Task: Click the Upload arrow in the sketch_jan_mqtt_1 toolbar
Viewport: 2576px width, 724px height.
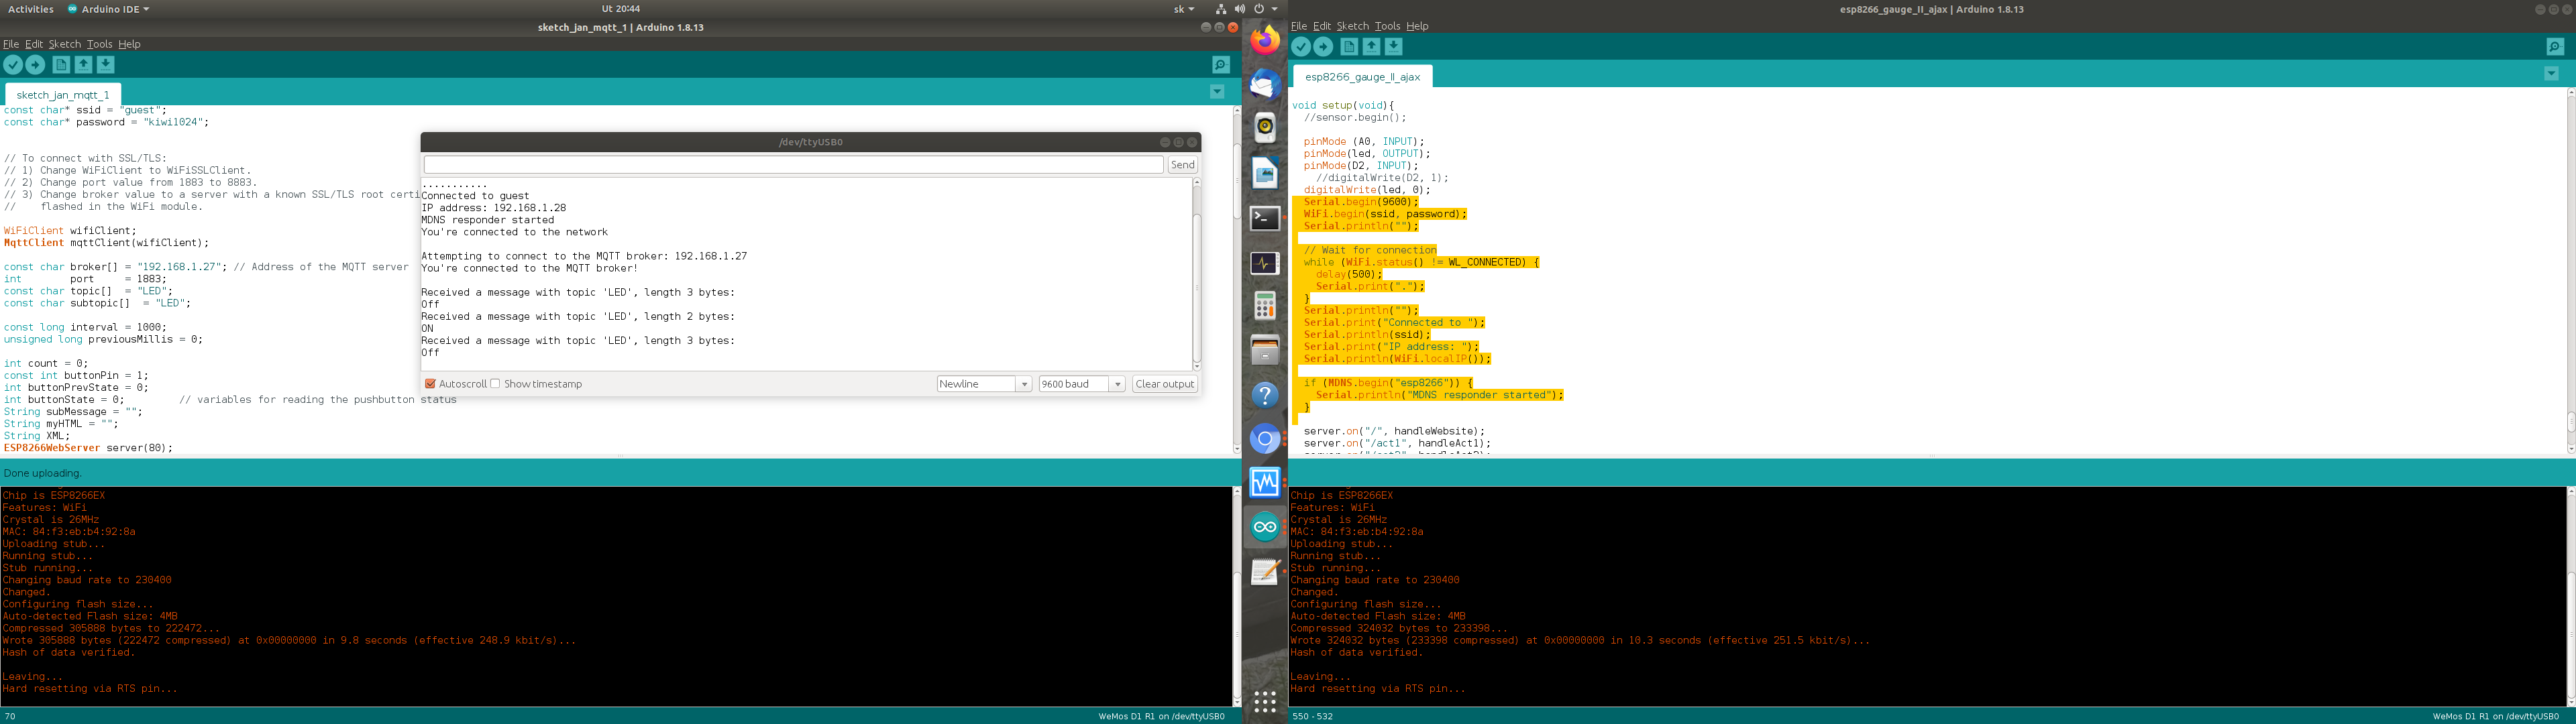Action: click(35, 65)
